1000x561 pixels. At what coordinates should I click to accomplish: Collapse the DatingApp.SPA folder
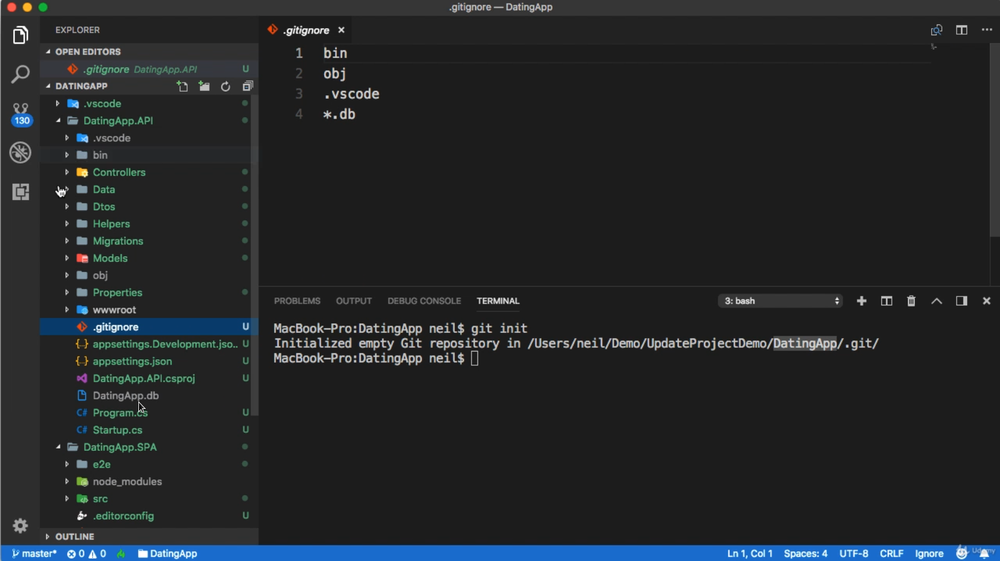pos(58,447)
